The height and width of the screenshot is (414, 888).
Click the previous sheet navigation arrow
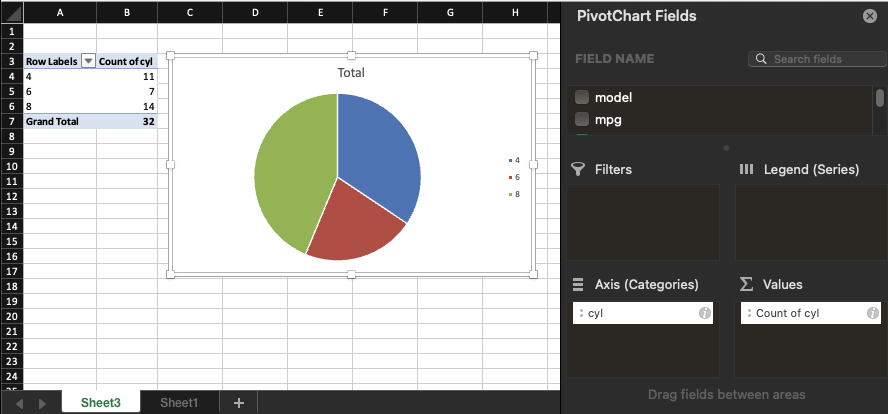(x=19, y=403)
